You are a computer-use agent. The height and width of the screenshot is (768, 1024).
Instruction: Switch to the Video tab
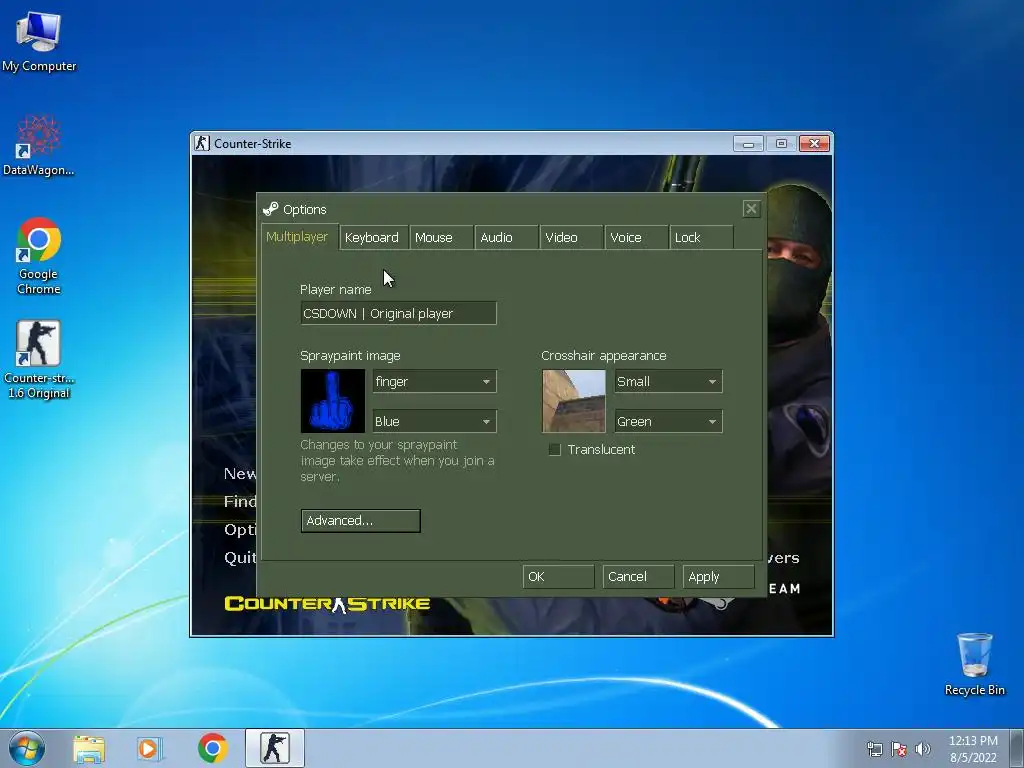(x=571, y=238)
